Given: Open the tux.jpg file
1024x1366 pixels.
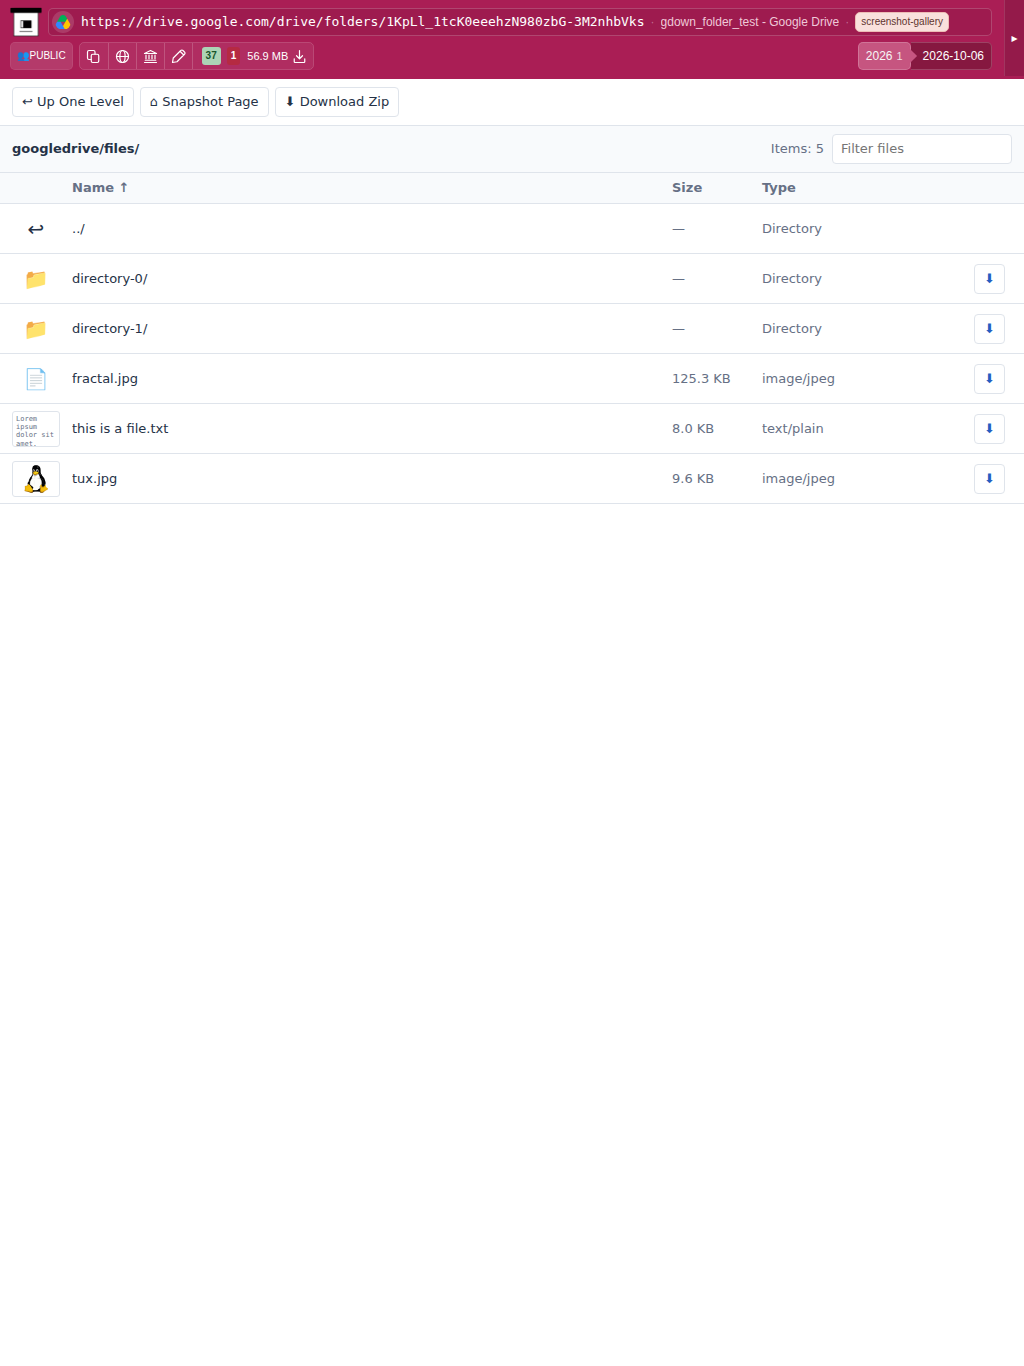Looking at the screenshot, I should tap(94, 479).
